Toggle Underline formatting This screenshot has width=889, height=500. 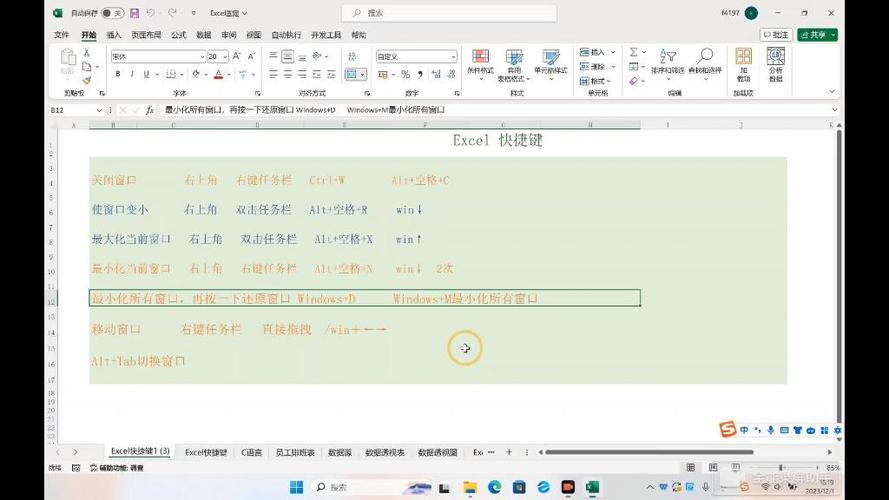click(x=146, y=74)
